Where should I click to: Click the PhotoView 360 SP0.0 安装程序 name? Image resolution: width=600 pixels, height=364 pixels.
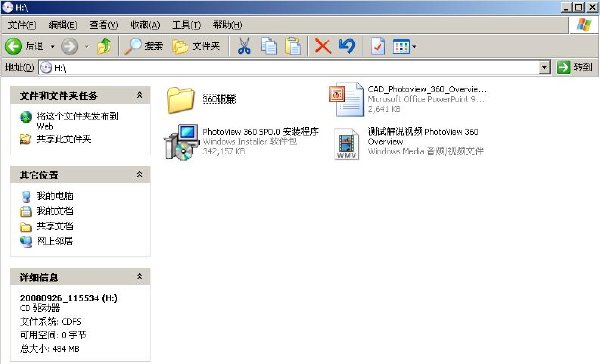[x=260, y=132]
